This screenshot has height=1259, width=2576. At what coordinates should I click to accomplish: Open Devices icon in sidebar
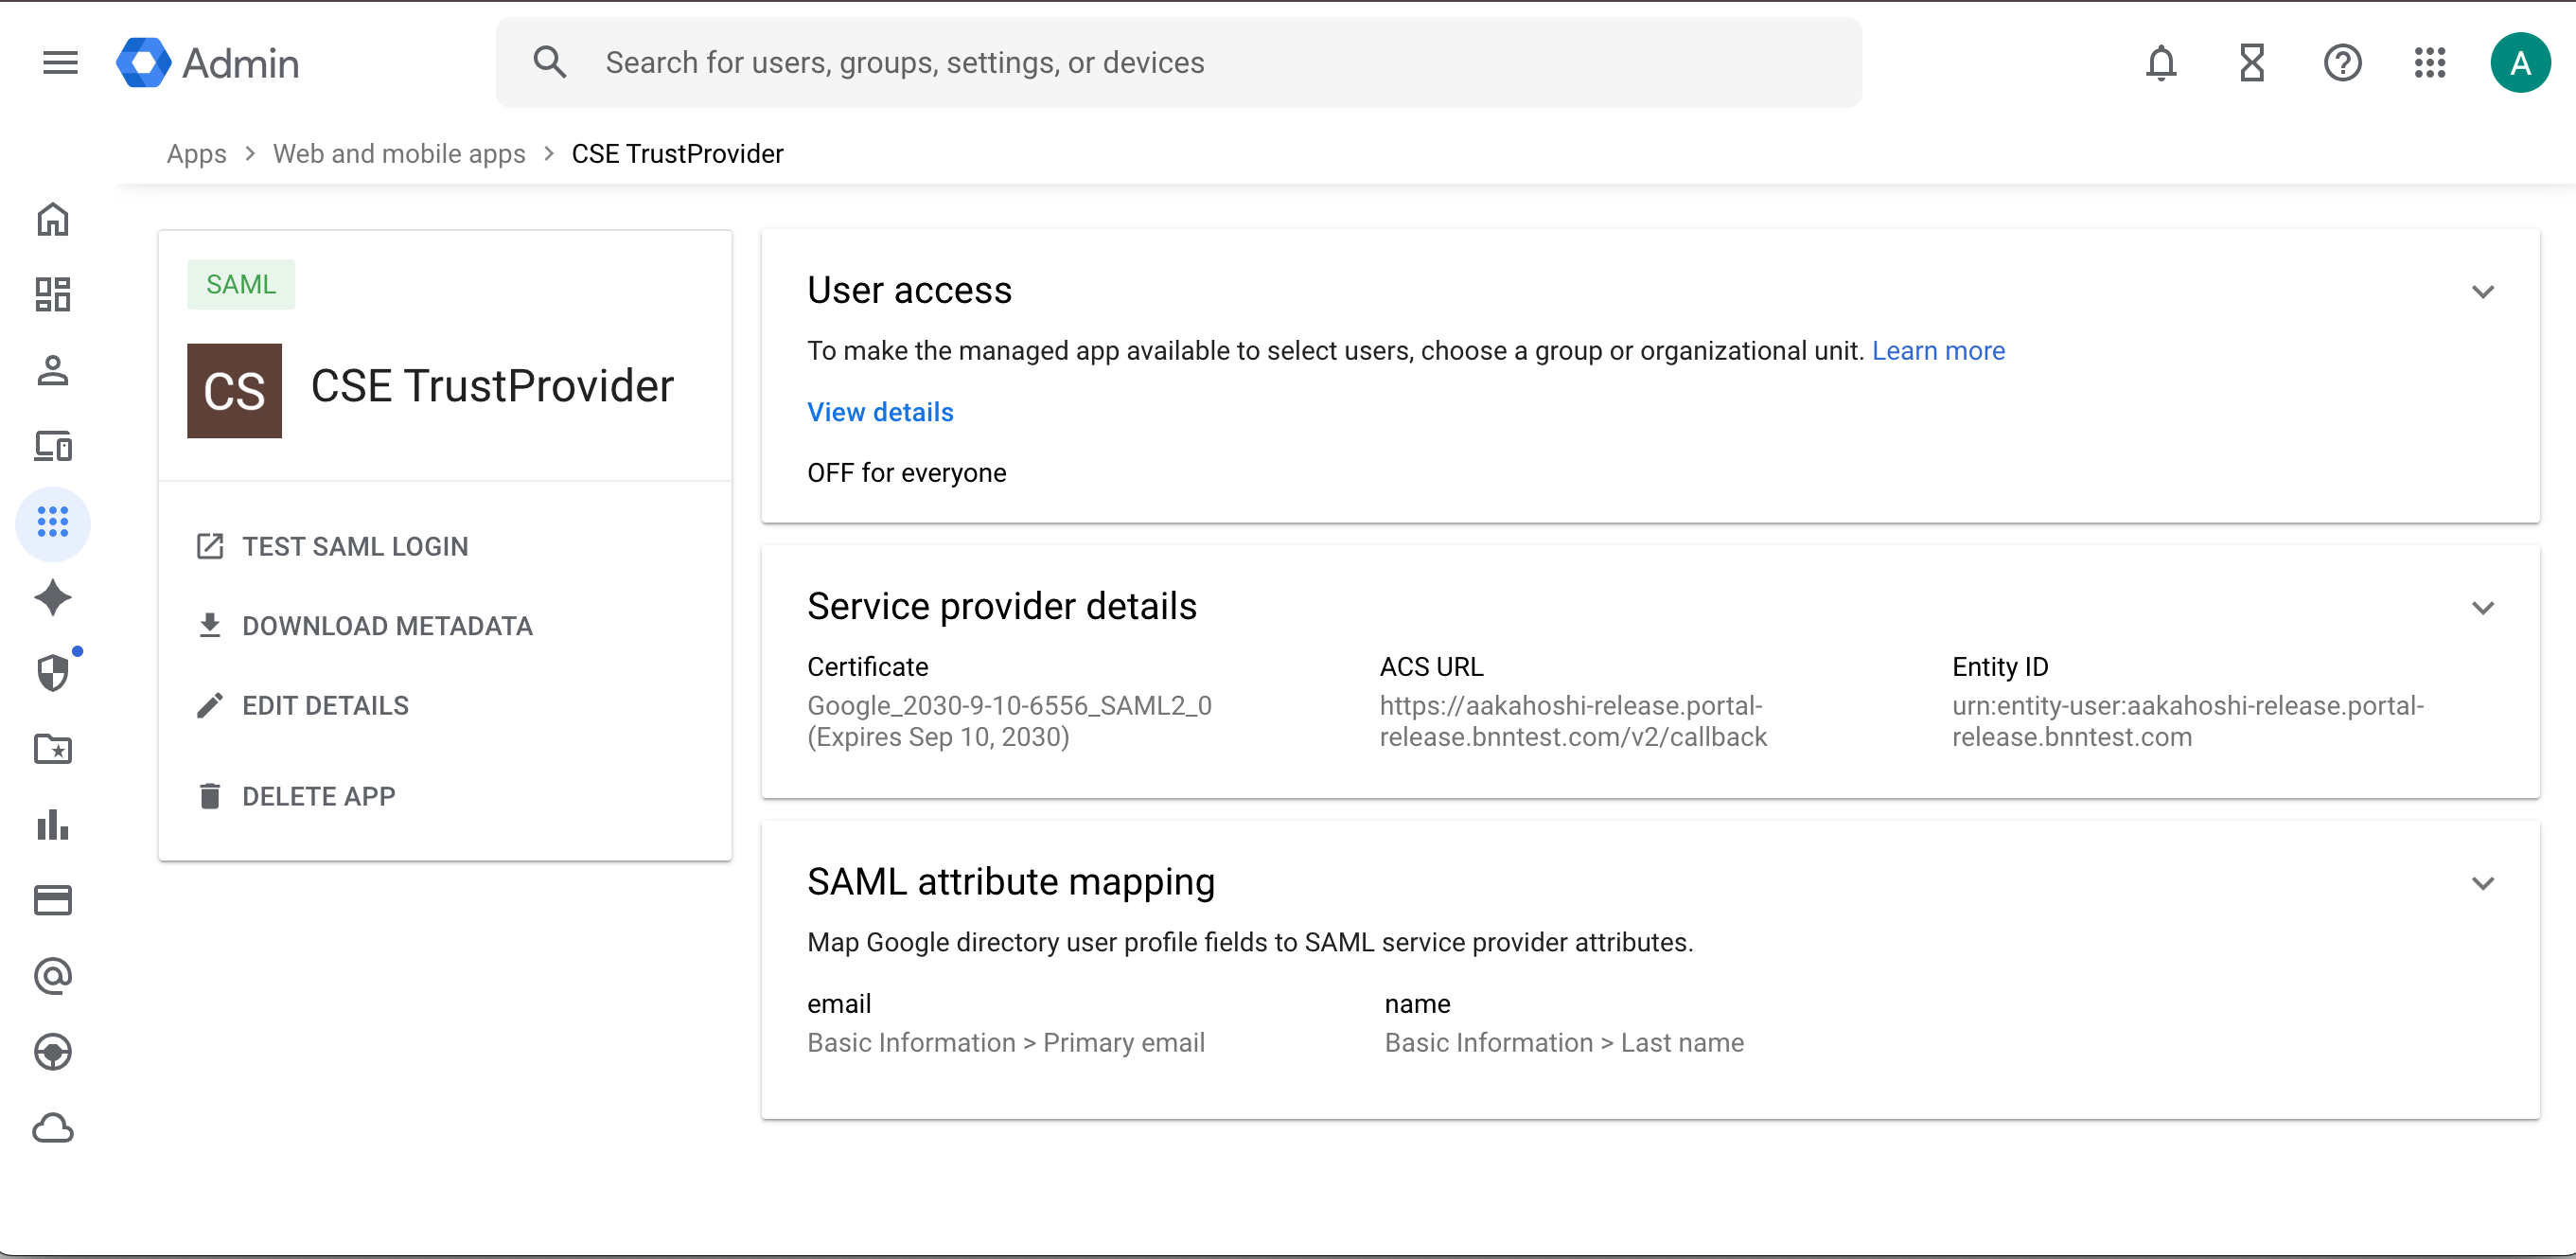pos(53,446)
